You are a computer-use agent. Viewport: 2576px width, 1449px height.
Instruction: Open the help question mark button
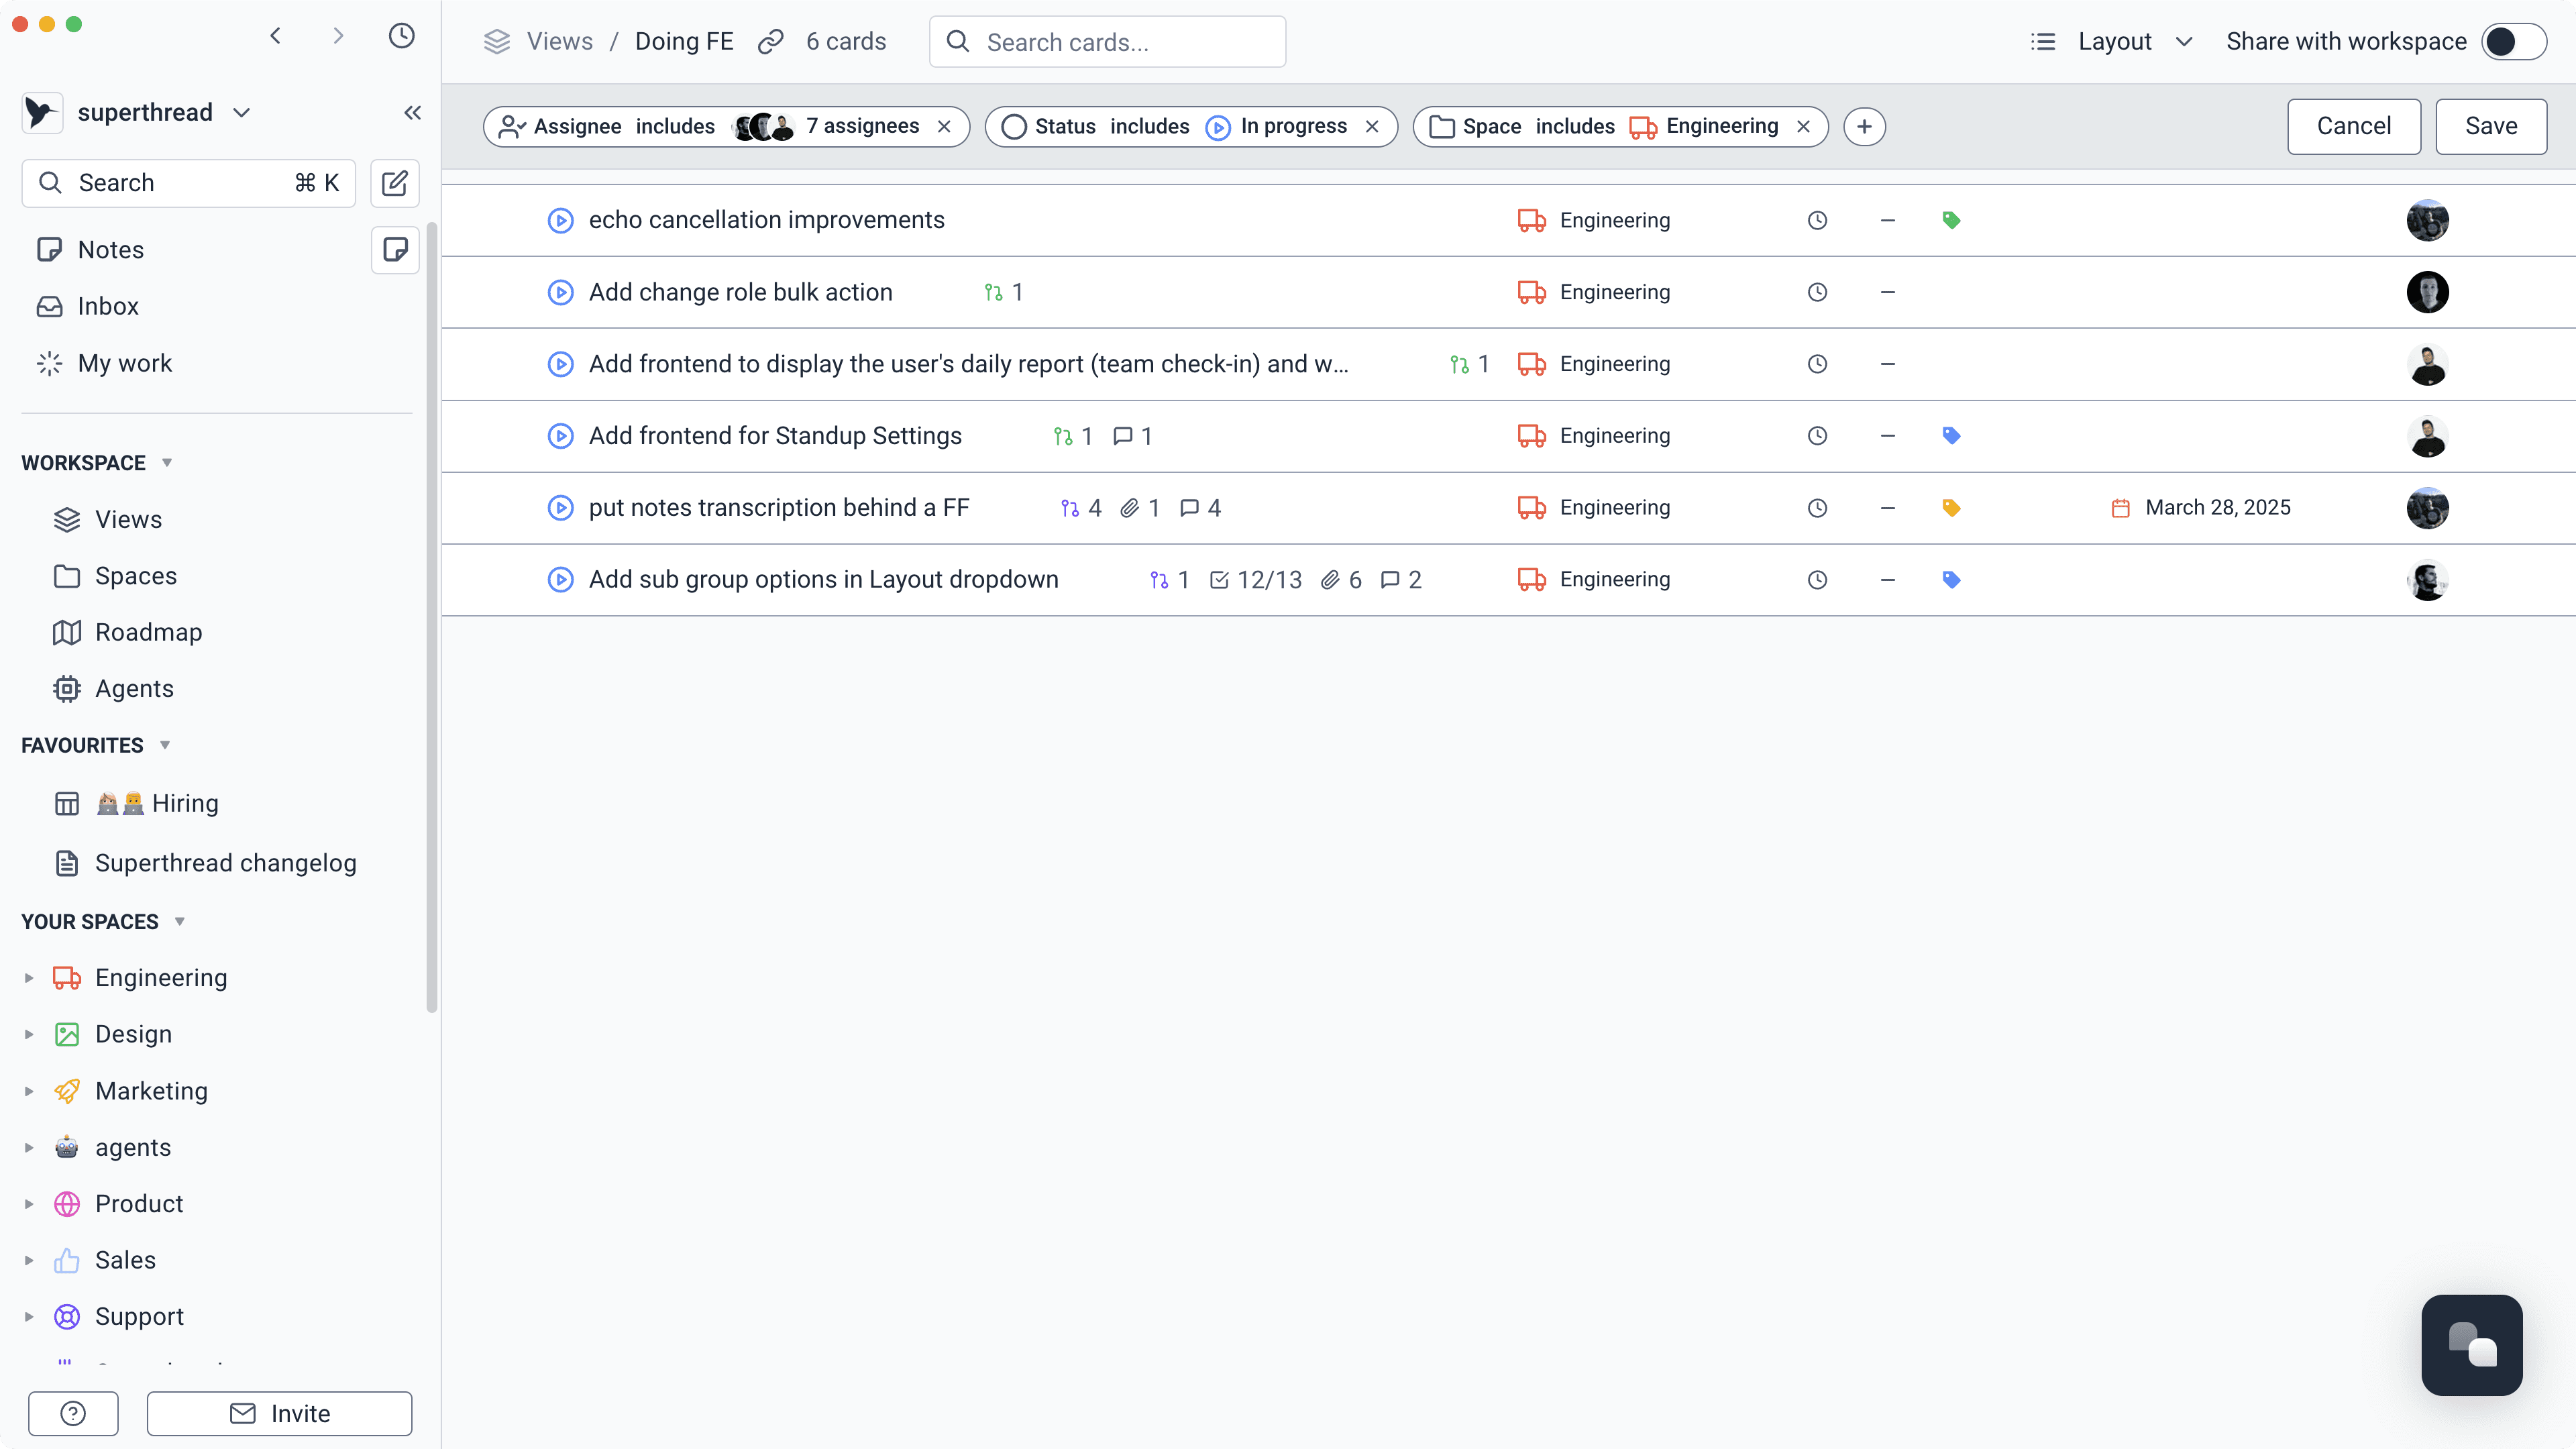pyautogui.click(x=73, y=1413)
